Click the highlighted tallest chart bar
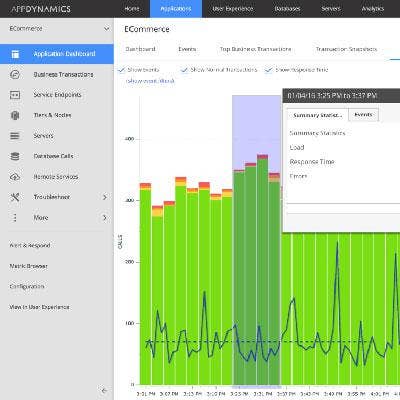This screenshot has height=400, width=400. 263,270
